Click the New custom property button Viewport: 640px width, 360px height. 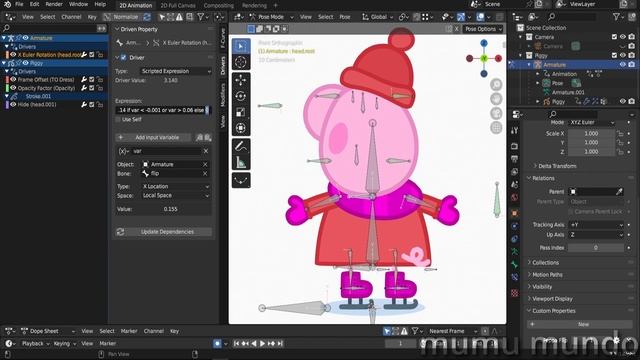pos(580,324)
